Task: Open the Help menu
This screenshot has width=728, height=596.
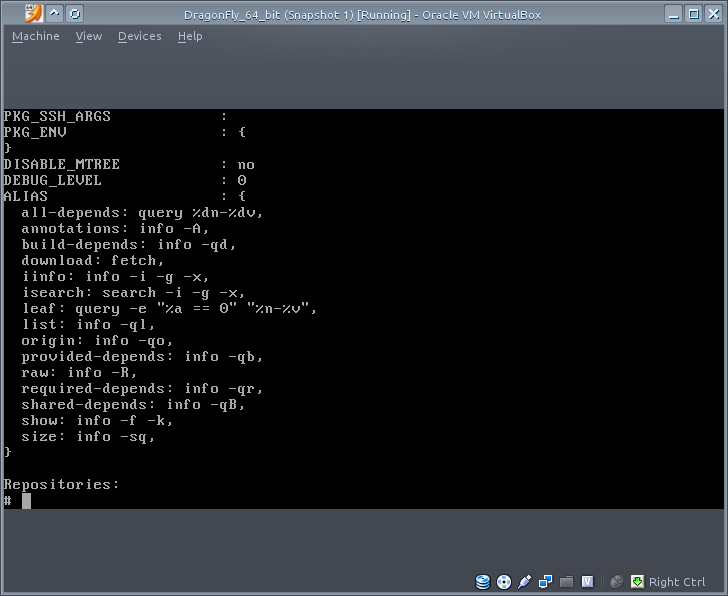Action: coord(190,36)
